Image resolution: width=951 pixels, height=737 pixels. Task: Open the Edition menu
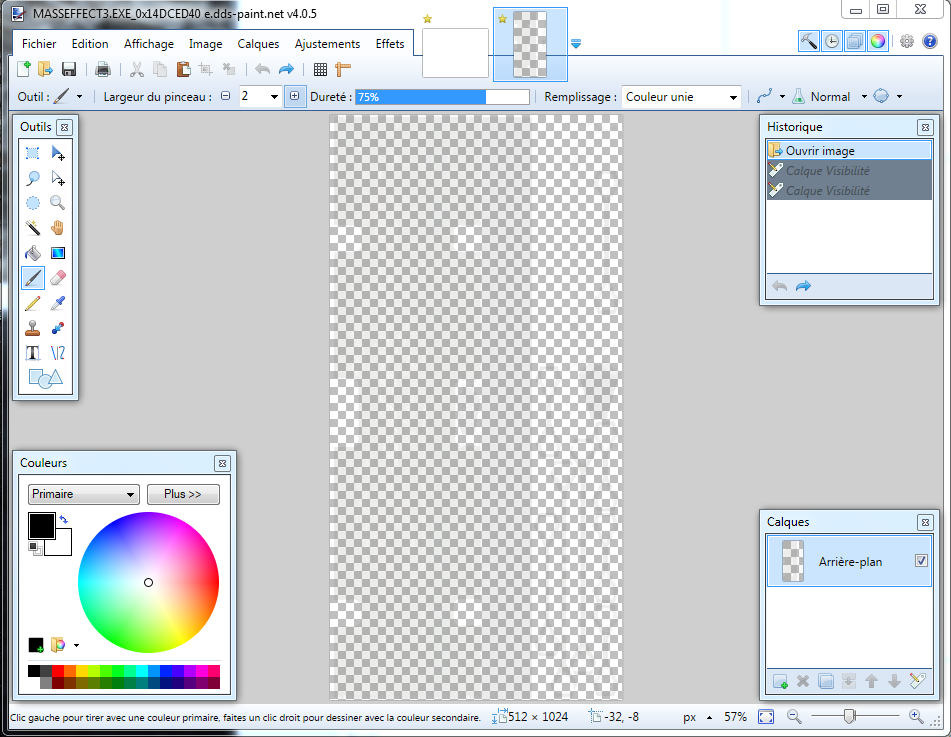[x=90, y=44]
